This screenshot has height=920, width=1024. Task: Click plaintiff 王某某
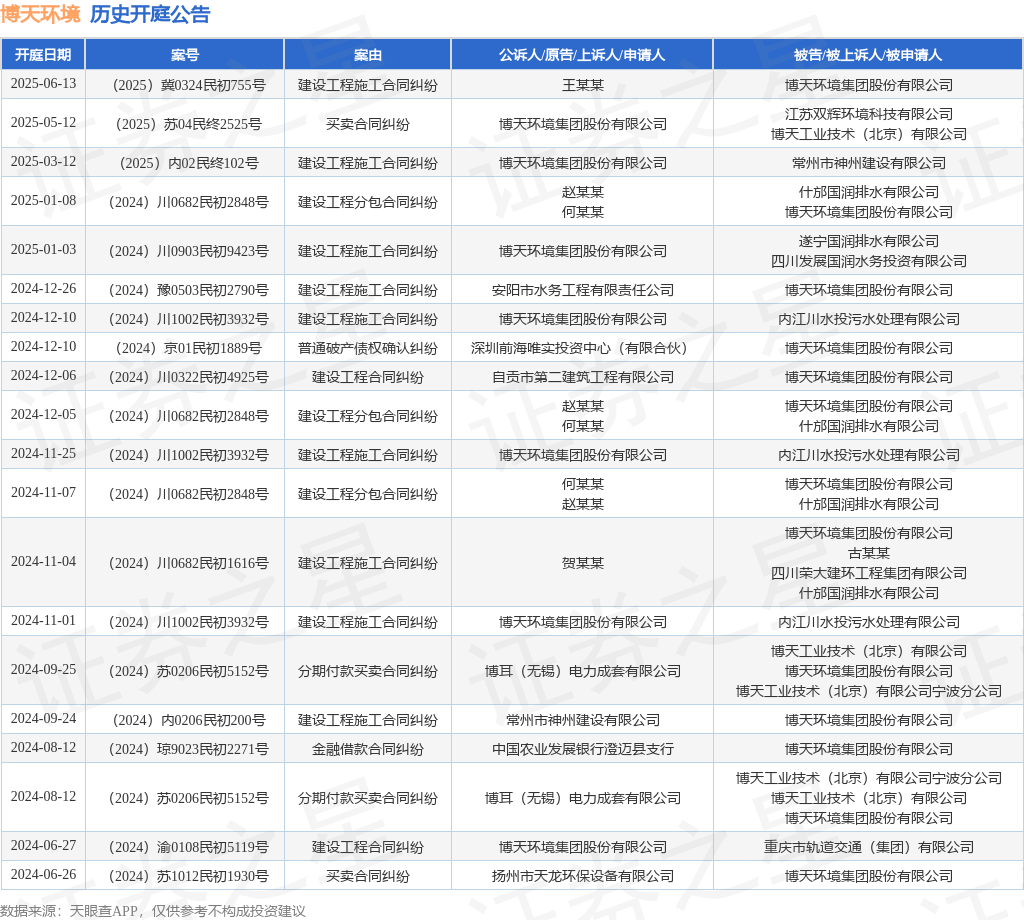point(583,86)
